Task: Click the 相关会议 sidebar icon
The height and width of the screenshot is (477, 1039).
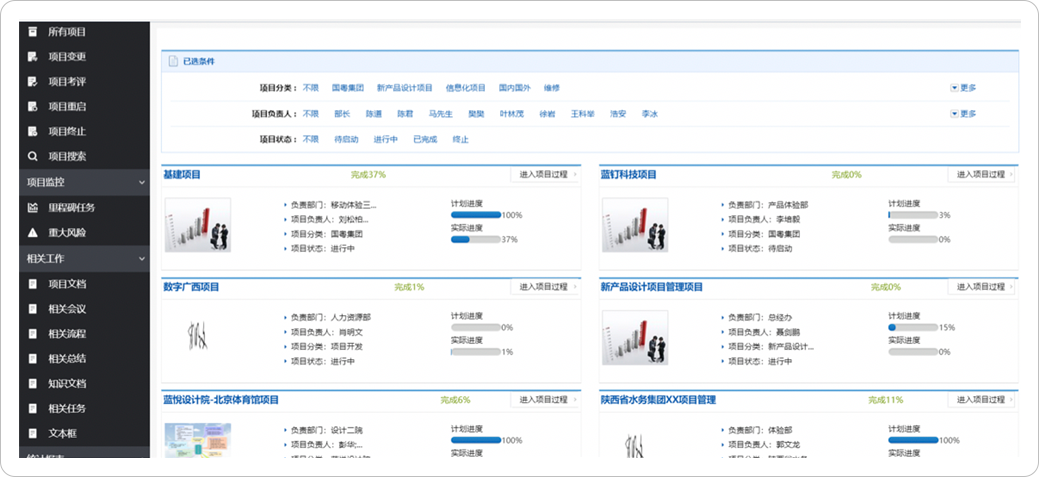Action: click(x=33, y=308)
